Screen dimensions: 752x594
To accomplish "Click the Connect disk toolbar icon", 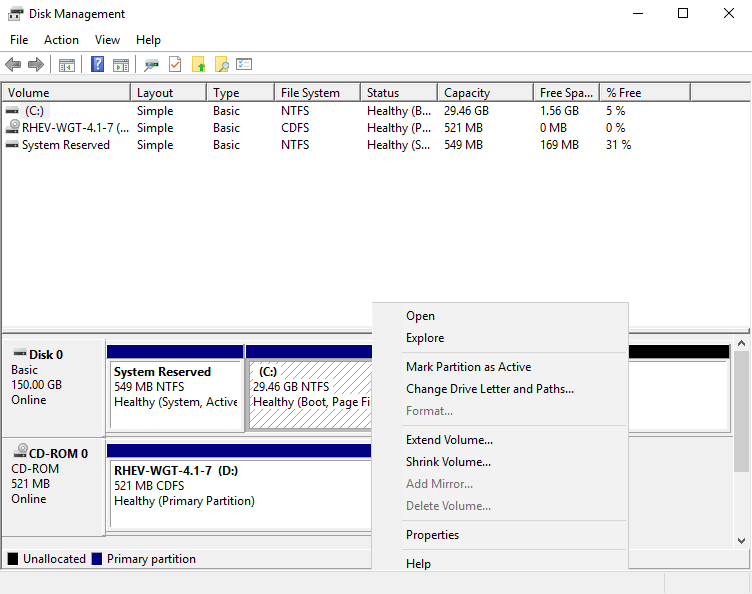I will 151,65.
